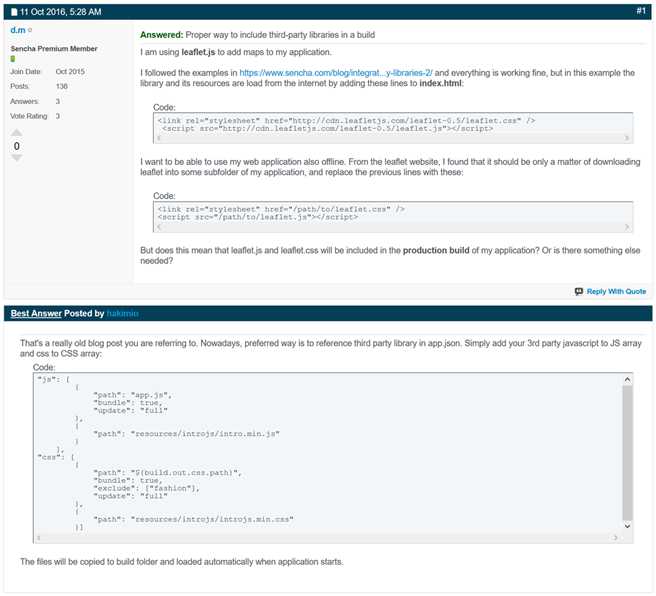Click the vote count 0
This screenshot has height=596, width=656.
pos(16,146)
